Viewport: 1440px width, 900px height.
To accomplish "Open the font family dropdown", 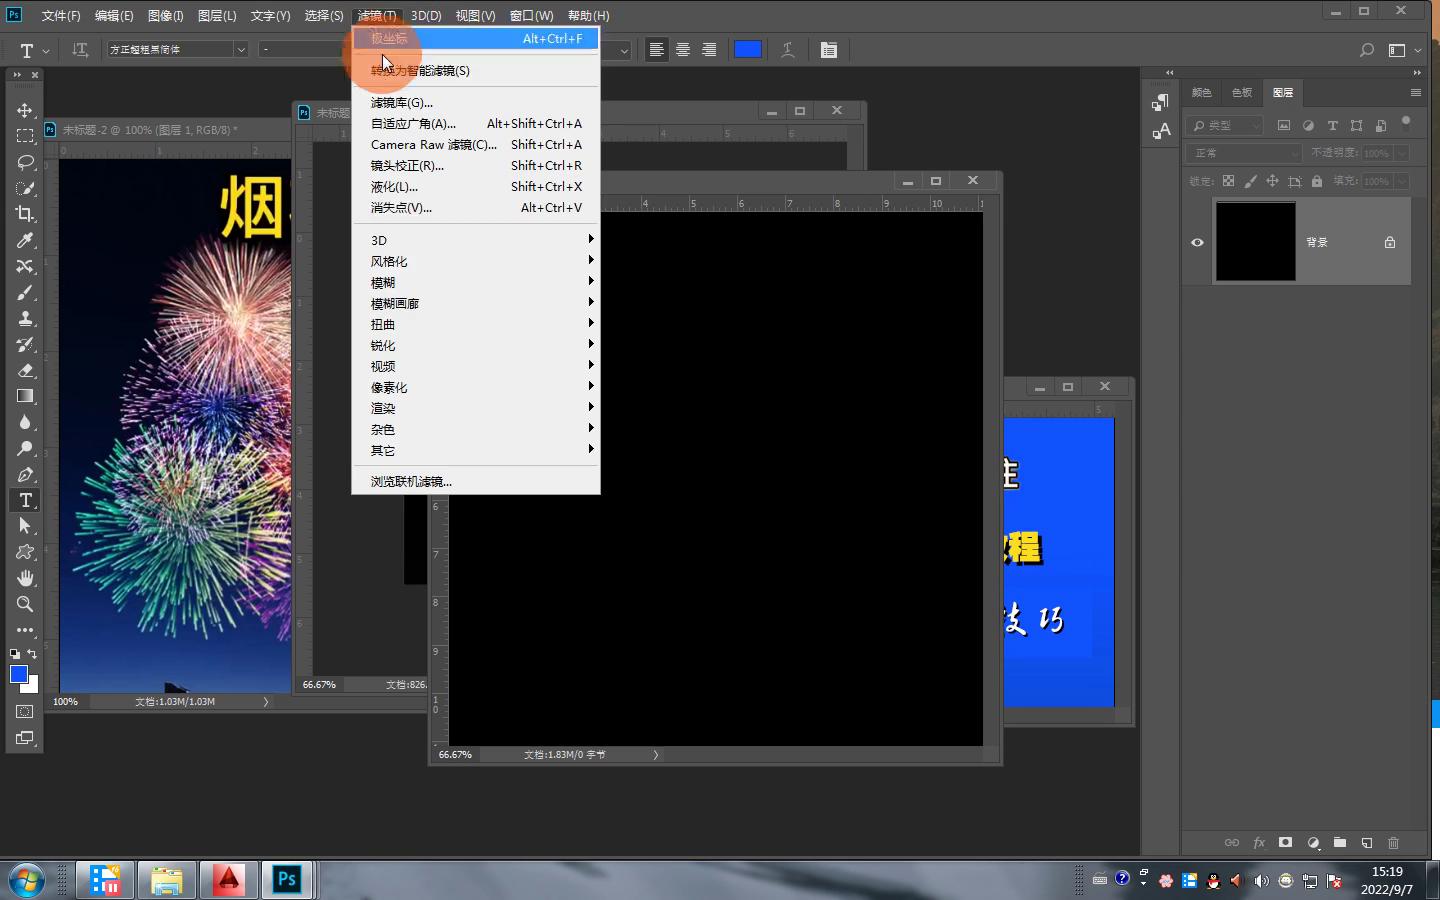I will 240,50.
